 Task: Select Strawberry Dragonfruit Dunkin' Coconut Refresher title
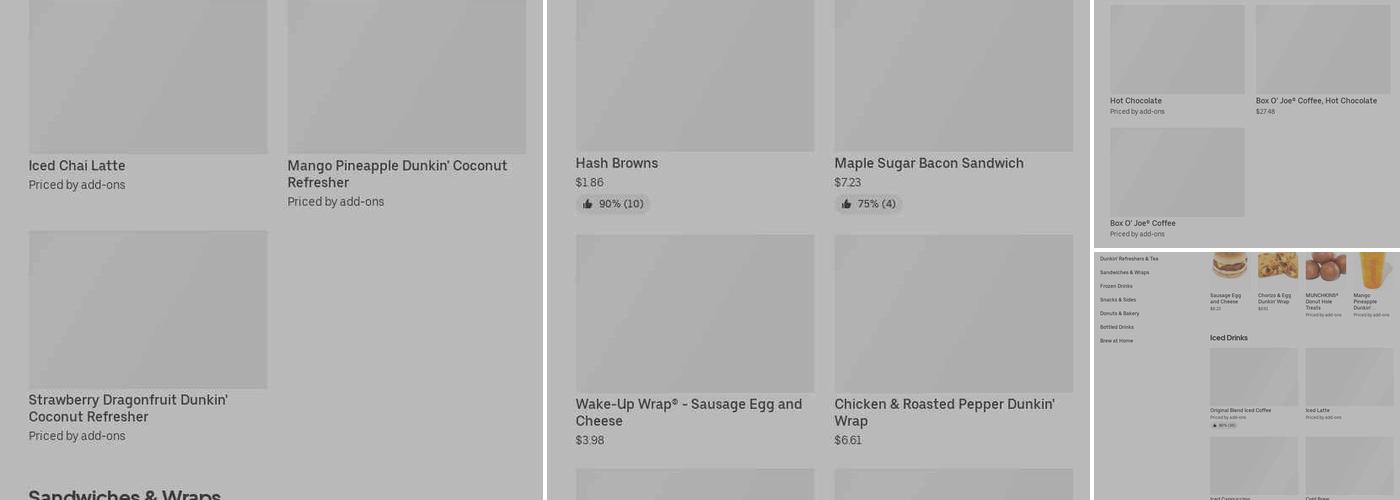[128, 408]
